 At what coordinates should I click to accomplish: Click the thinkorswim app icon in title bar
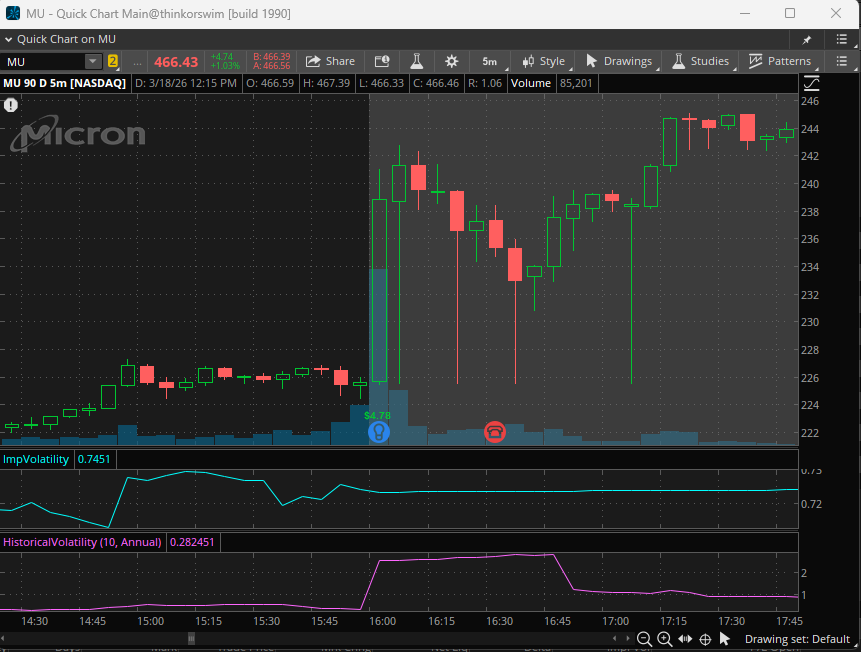click(13, 13)
